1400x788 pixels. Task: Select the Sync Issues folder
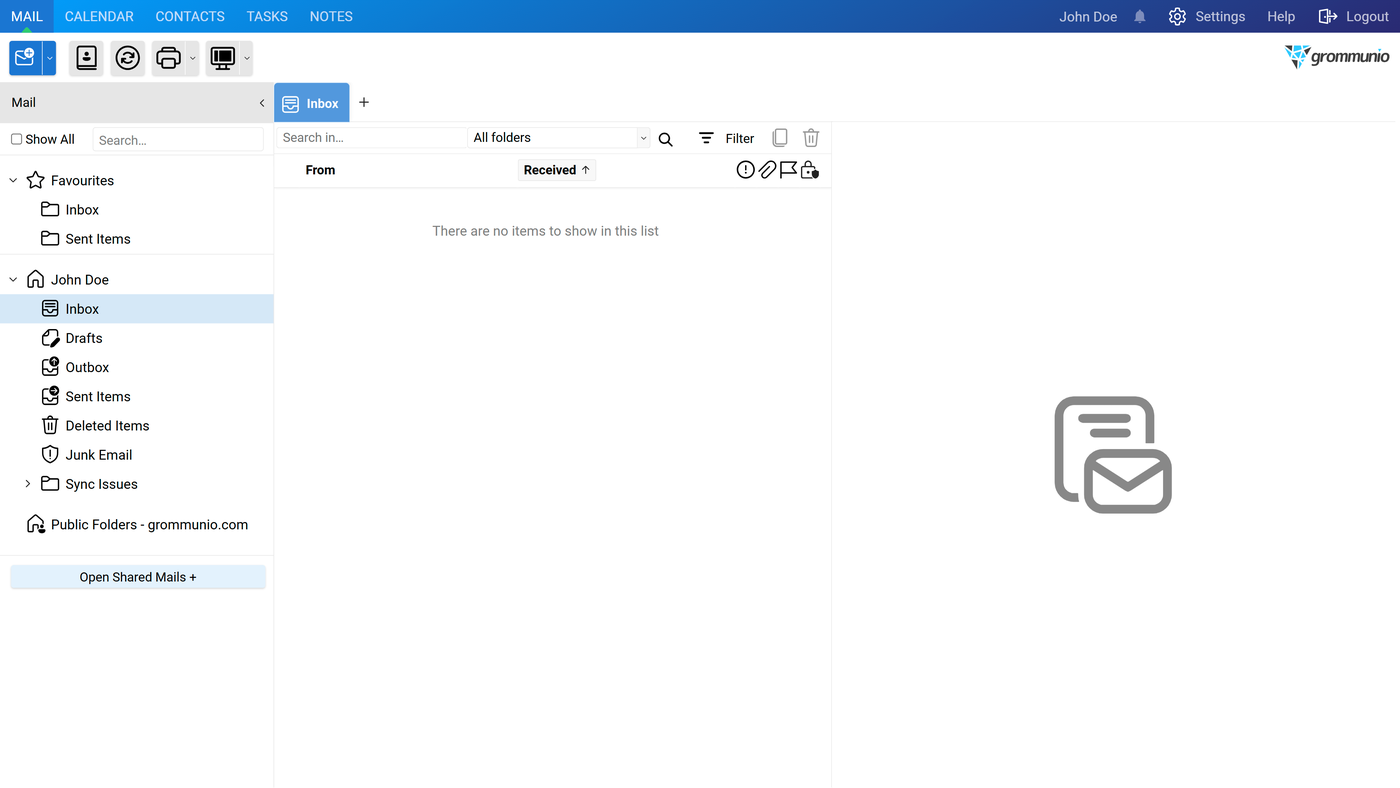pos(101,484)
